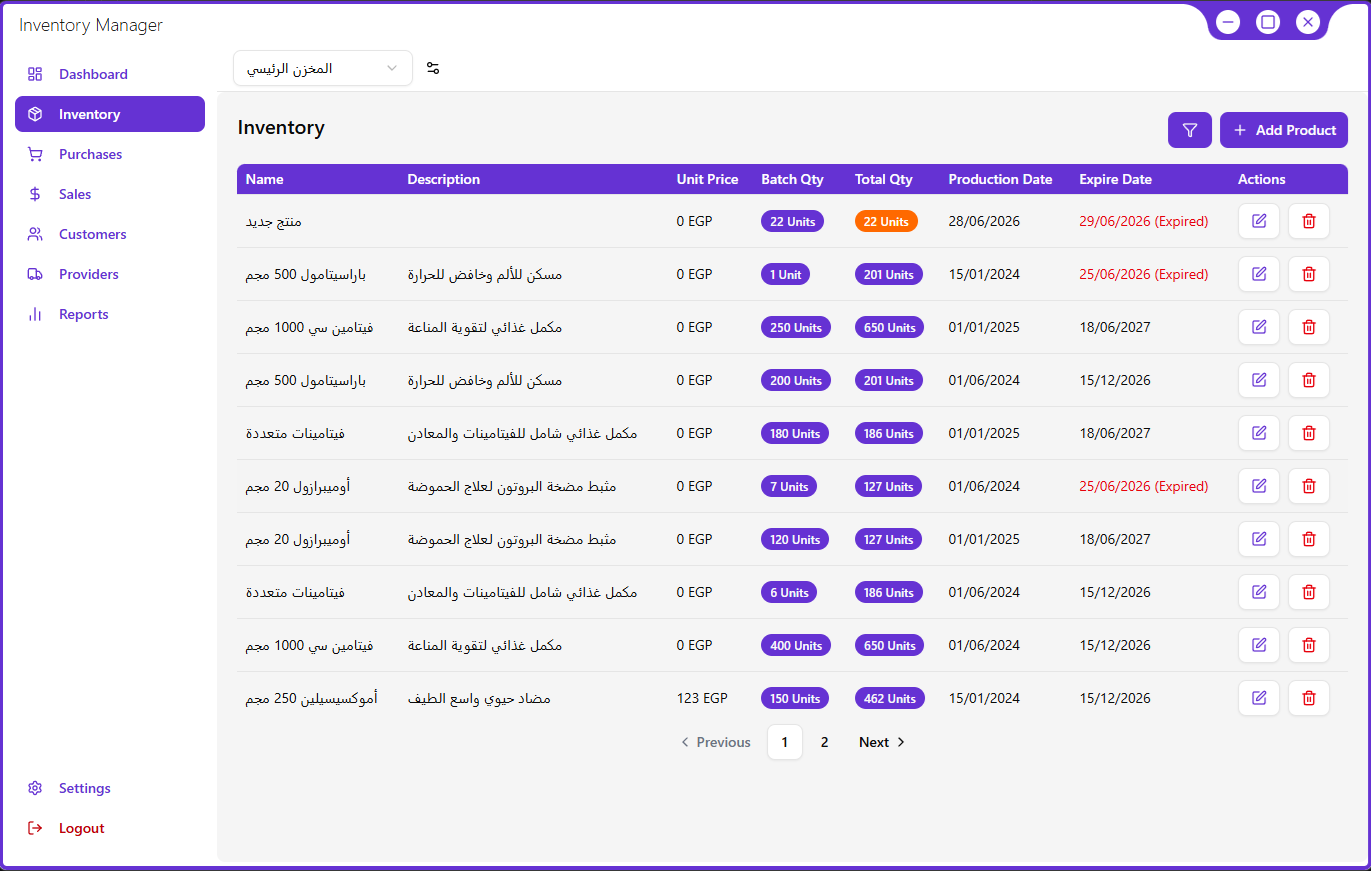Delete the منتج جديد product row
The height and width of the screenshot is (871, 1371).
(1309, 221)
